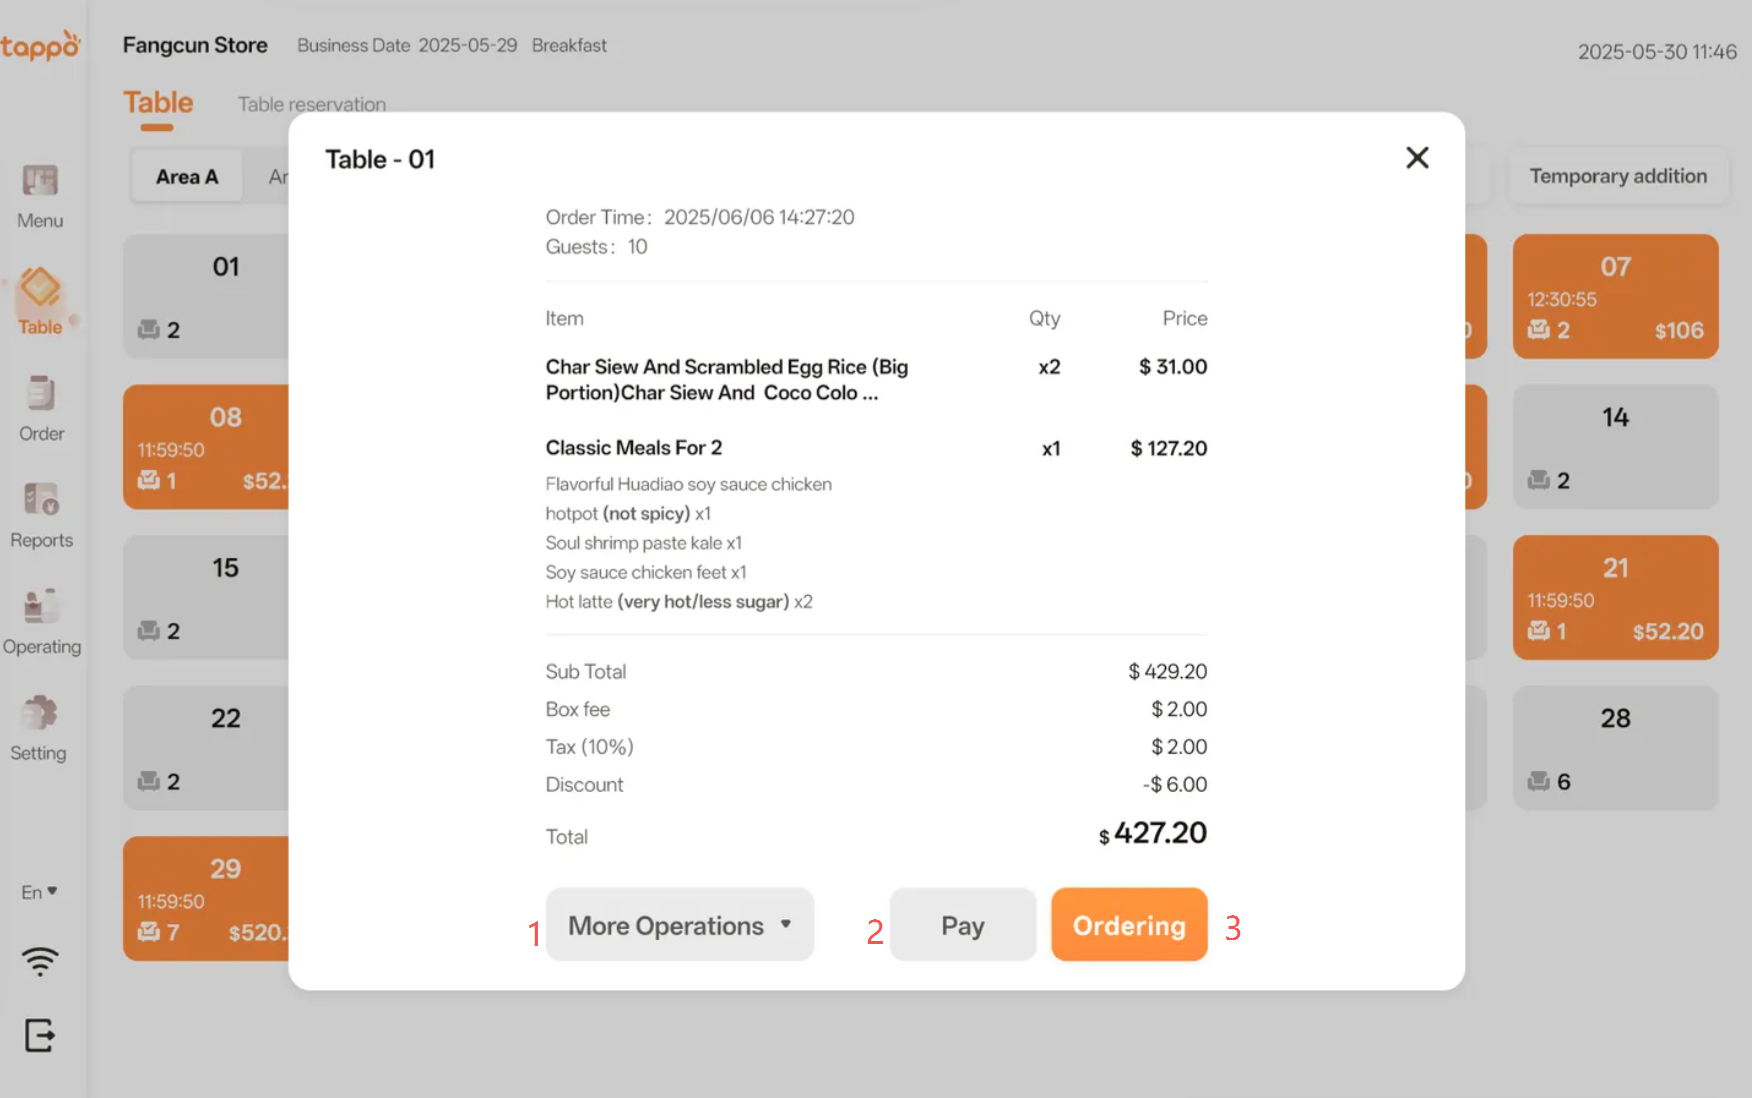Click the tappo logo

40,46
